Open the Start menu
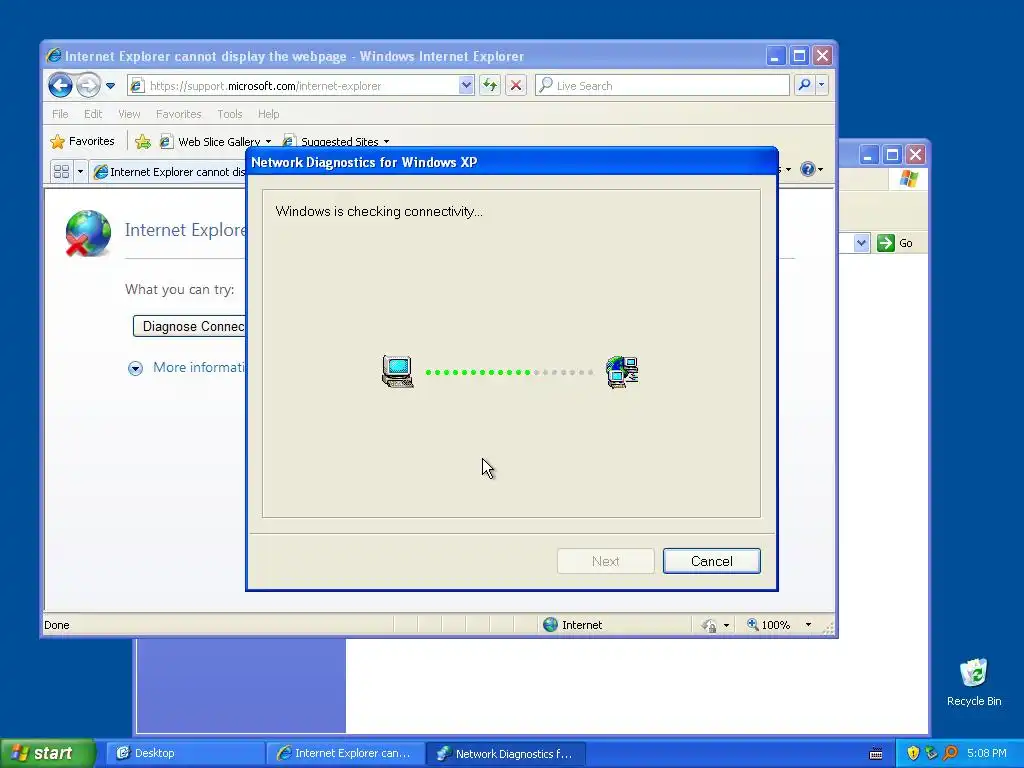 48,753
